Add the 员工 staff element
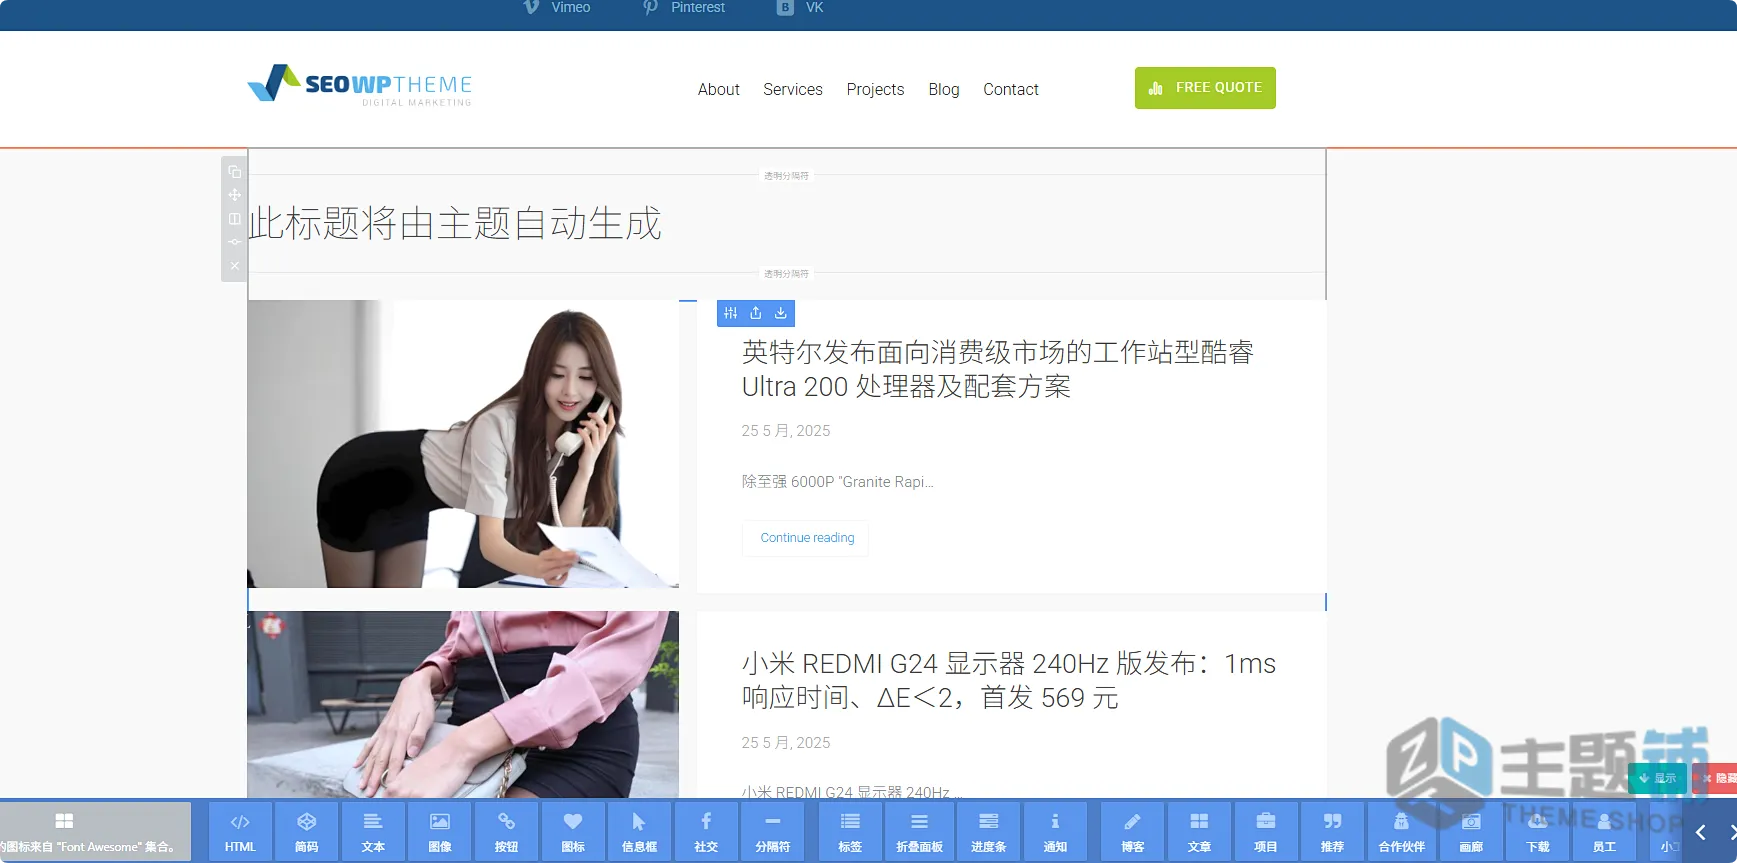 click(1605, 831)
